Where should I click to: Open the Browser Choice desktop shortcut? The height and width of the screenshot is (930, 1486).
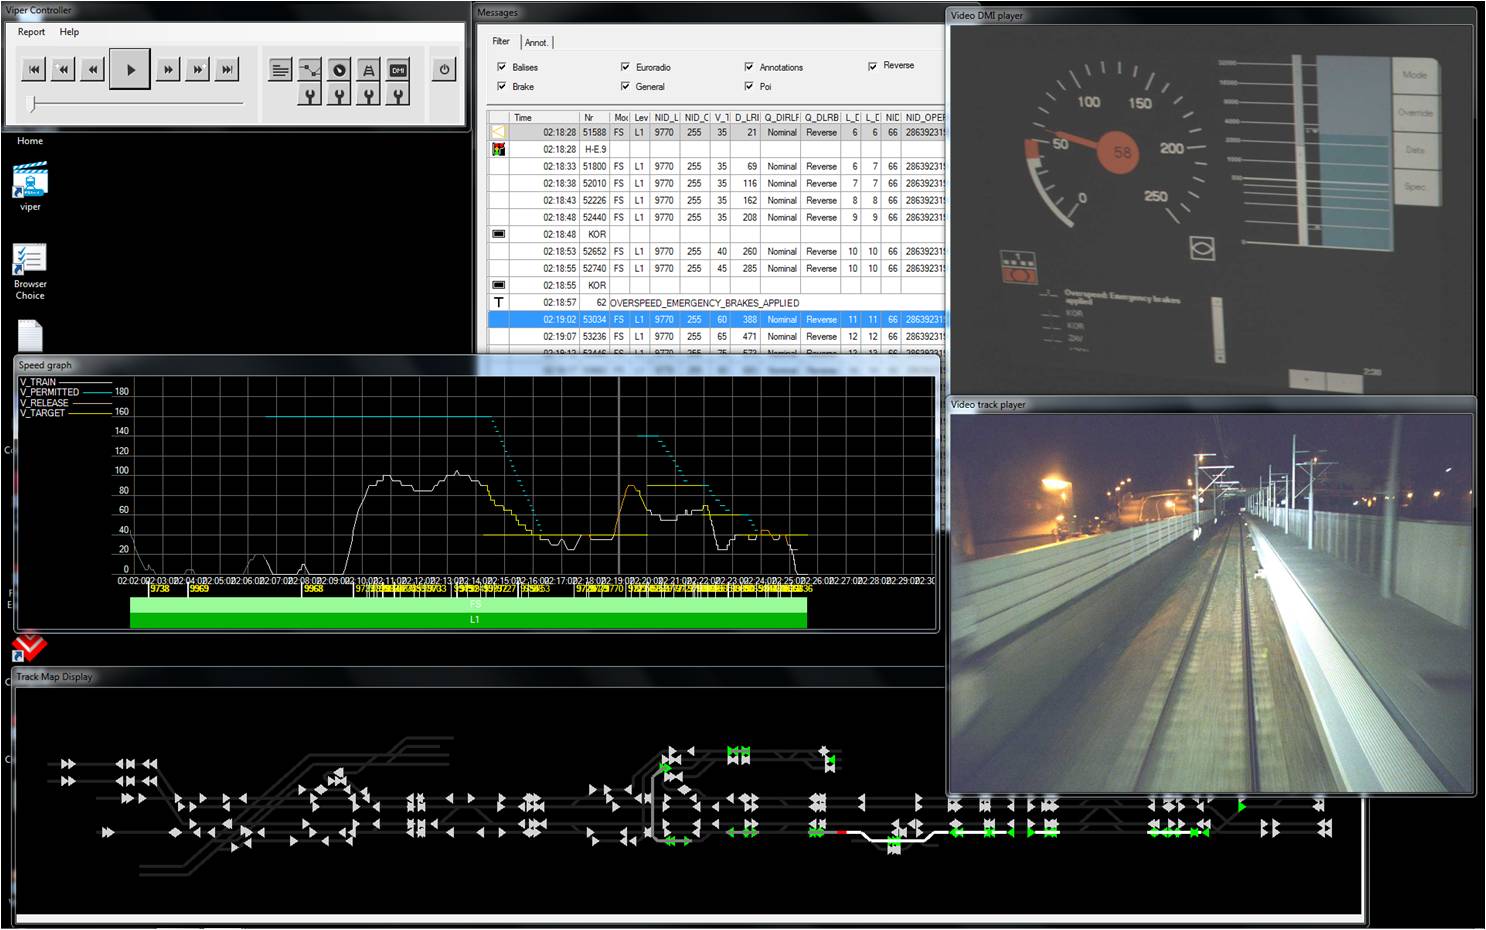click(x=30, y=261)
